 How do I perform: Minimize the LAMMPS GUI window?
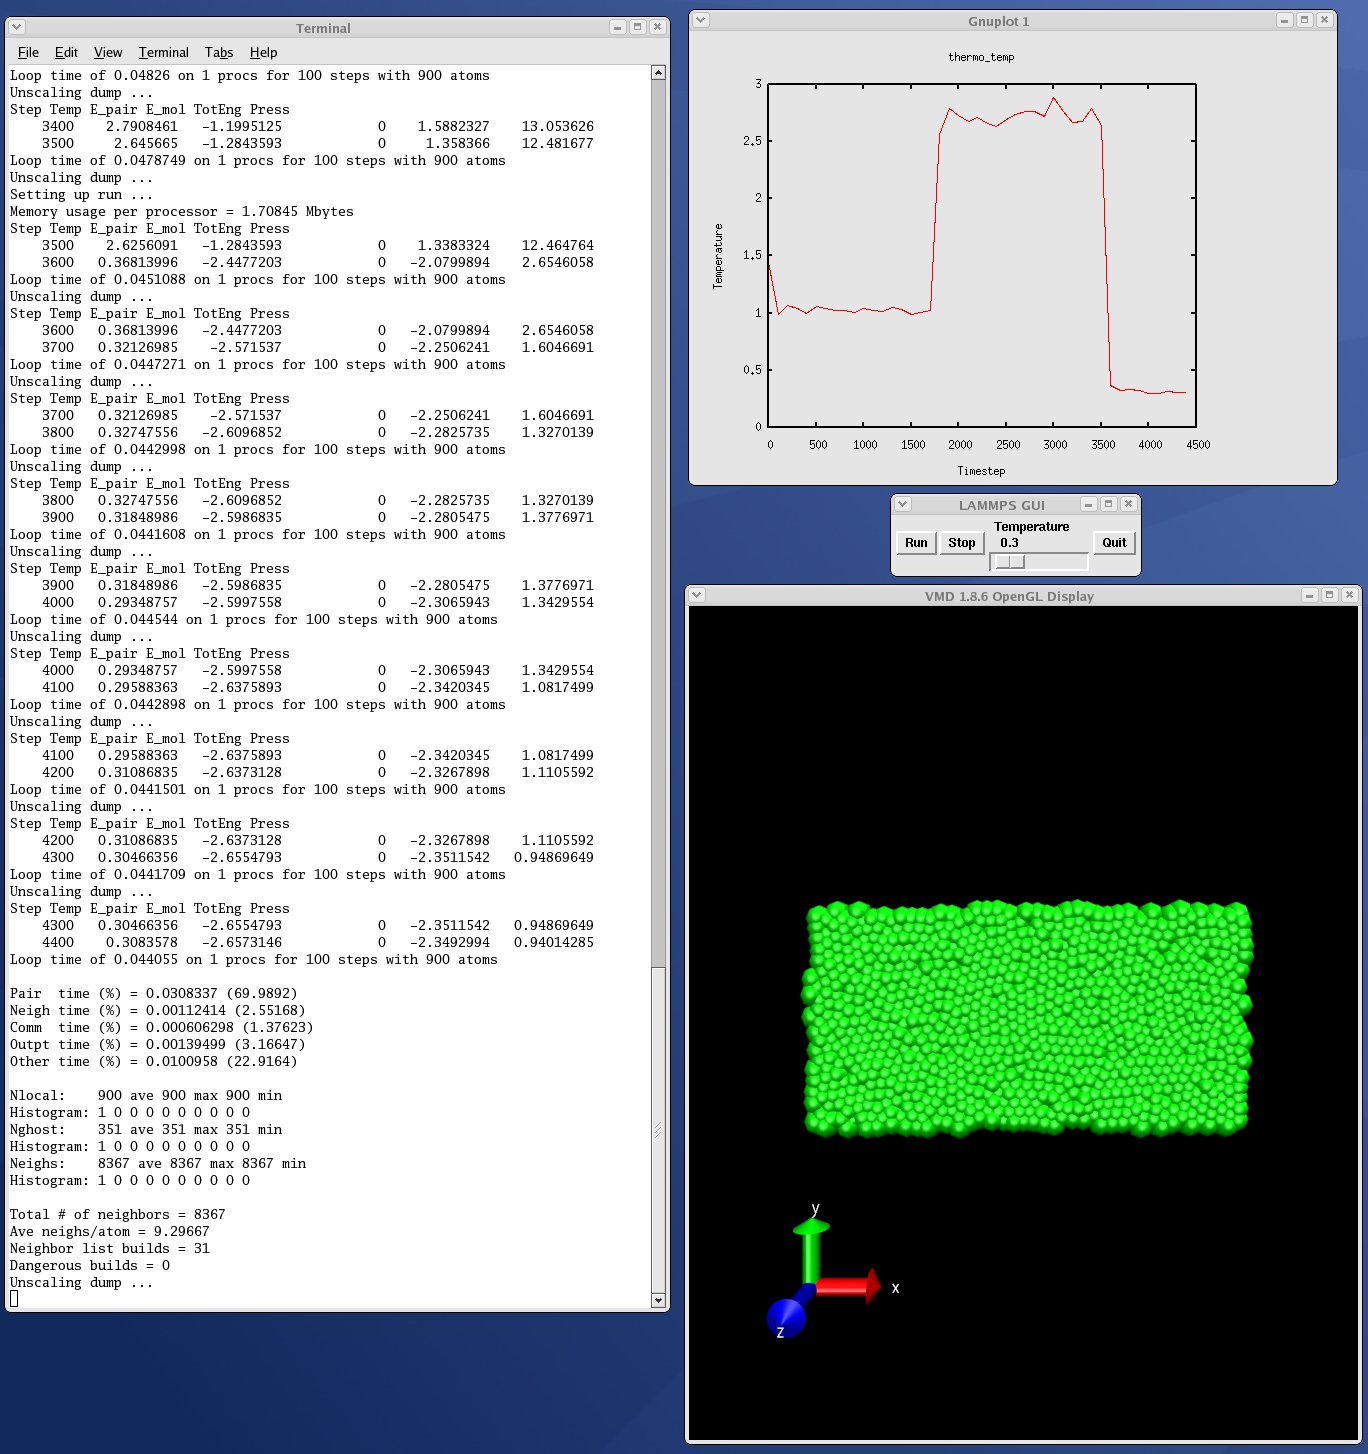point(1088,505)
